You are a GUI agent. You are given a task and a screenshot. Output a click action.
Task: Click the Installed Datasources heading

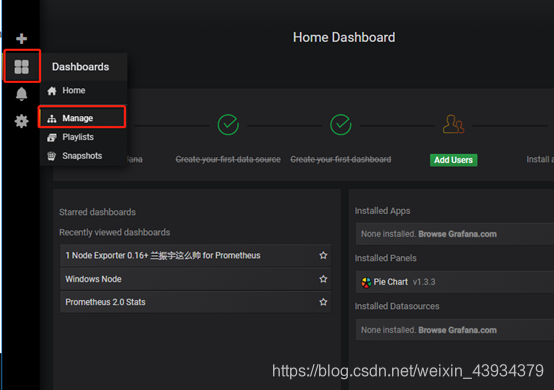397,306
